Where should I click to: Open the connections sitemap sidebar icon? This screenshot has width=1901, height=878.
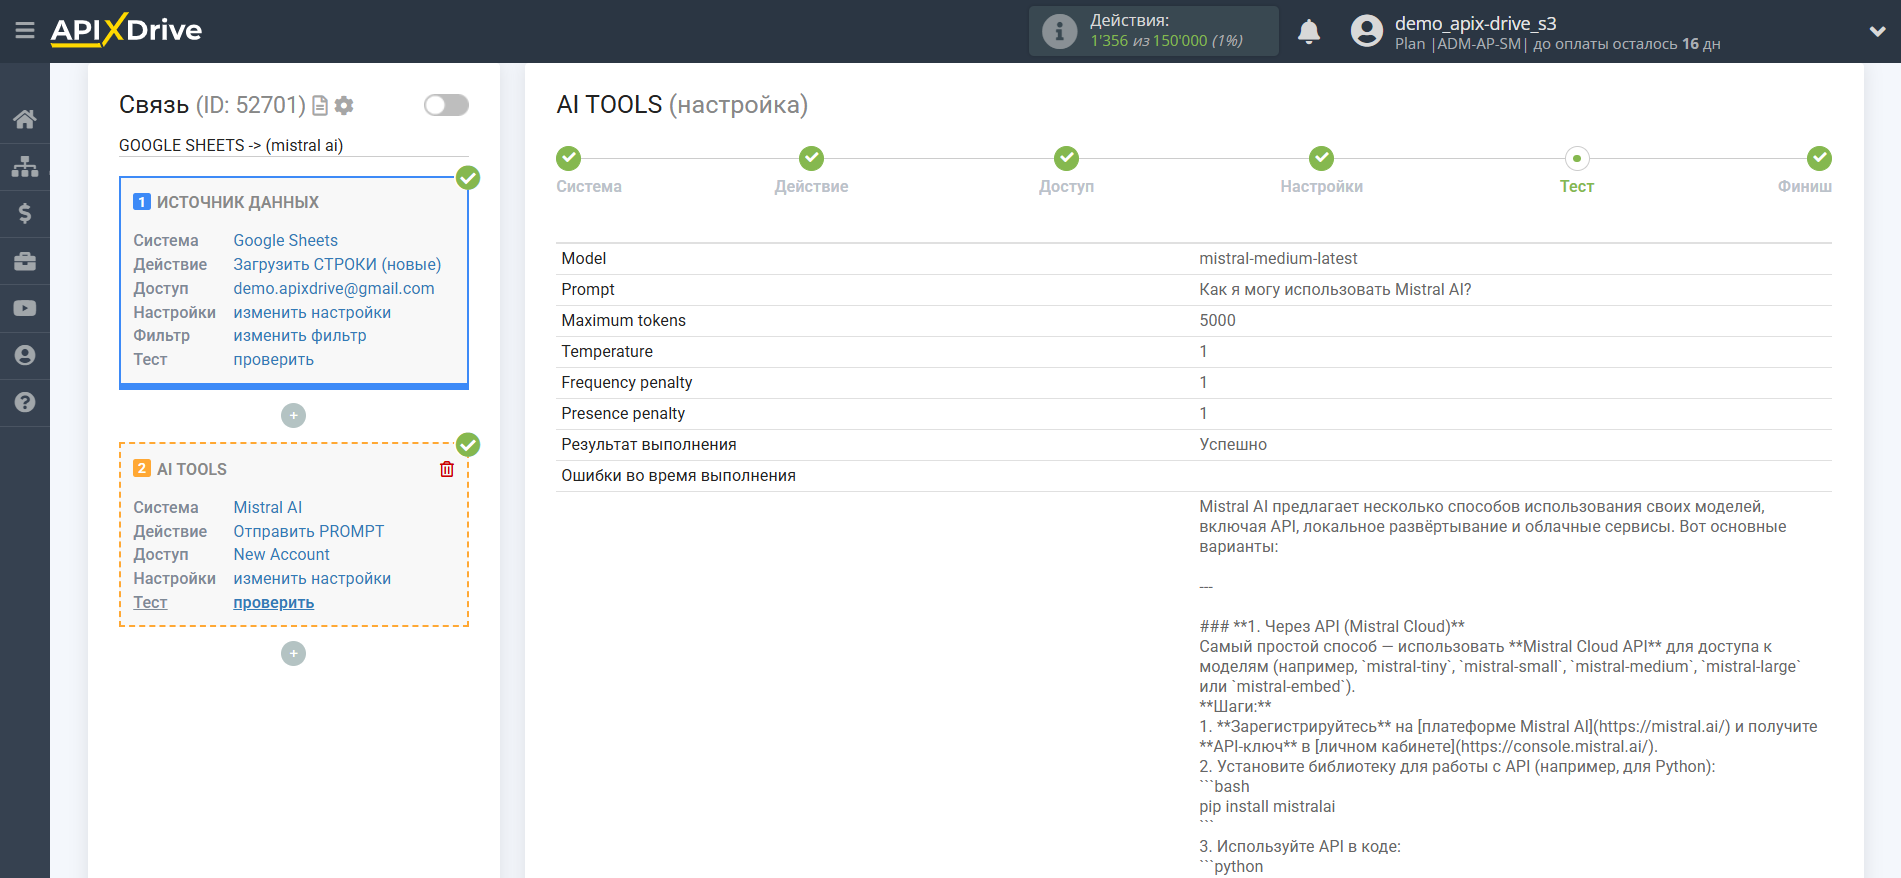[x=25, y=166]
